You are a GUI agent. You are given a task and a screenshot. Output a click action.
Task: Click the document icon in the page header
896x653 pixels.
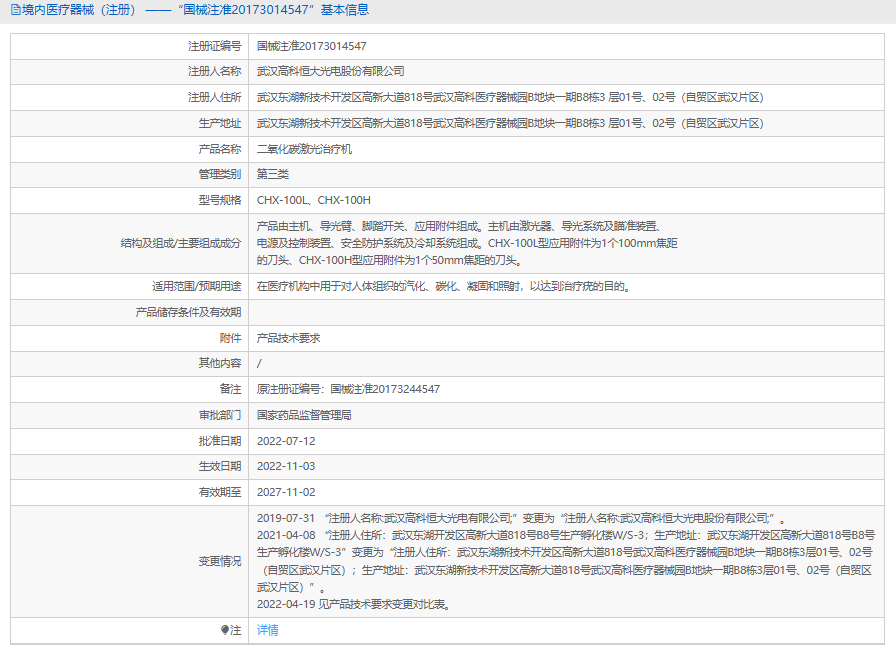click(x=15, y=10)
